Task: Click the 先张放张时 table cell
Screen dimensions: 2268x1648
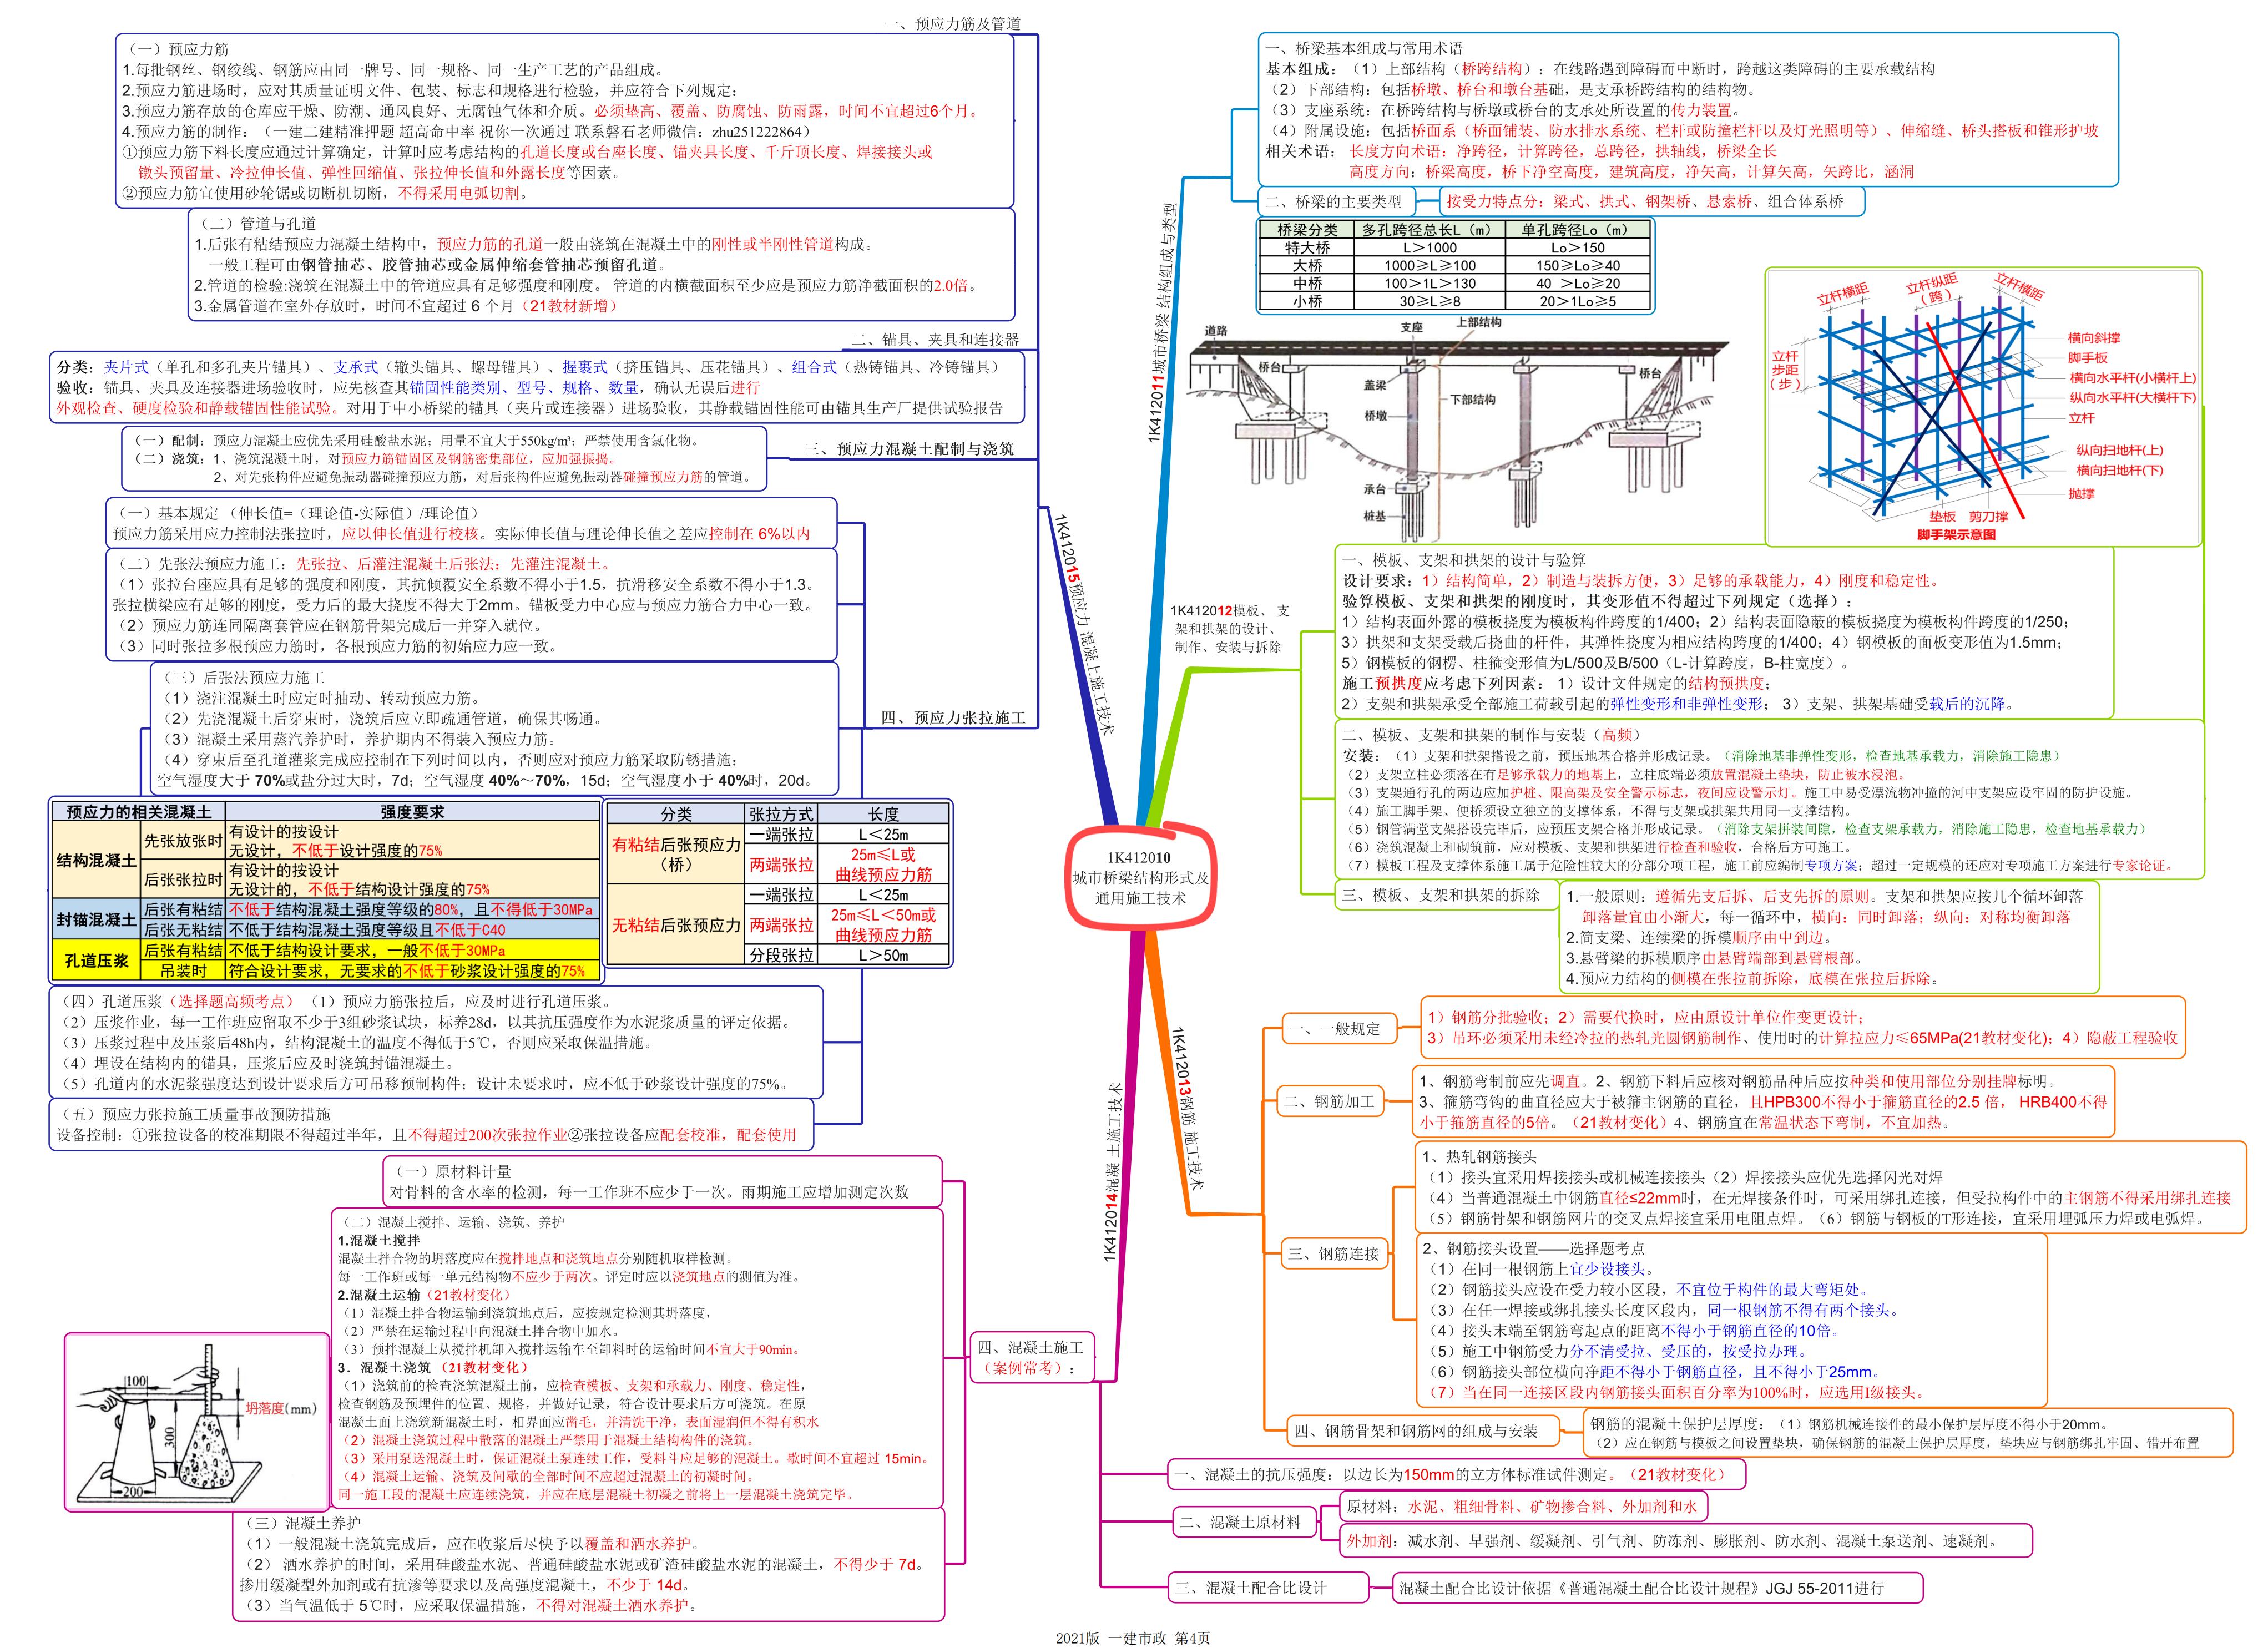Action: (x=183, y=841)
